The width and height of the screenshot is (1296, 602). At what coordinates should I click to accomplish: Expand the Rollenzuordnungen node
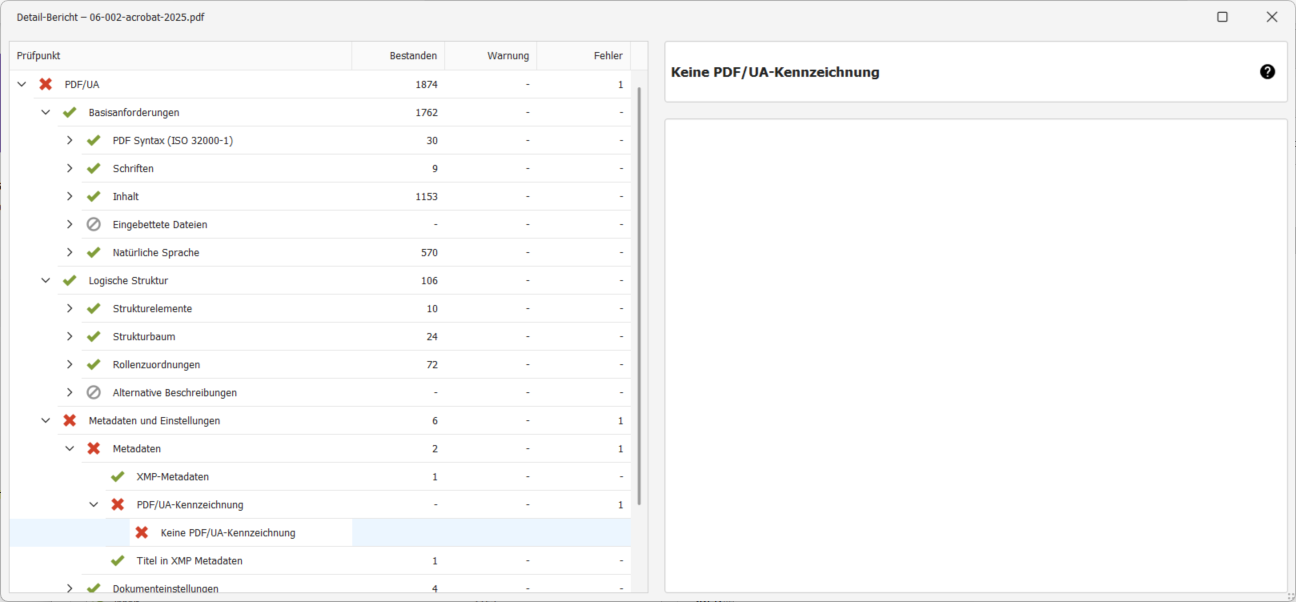point(70,365)
